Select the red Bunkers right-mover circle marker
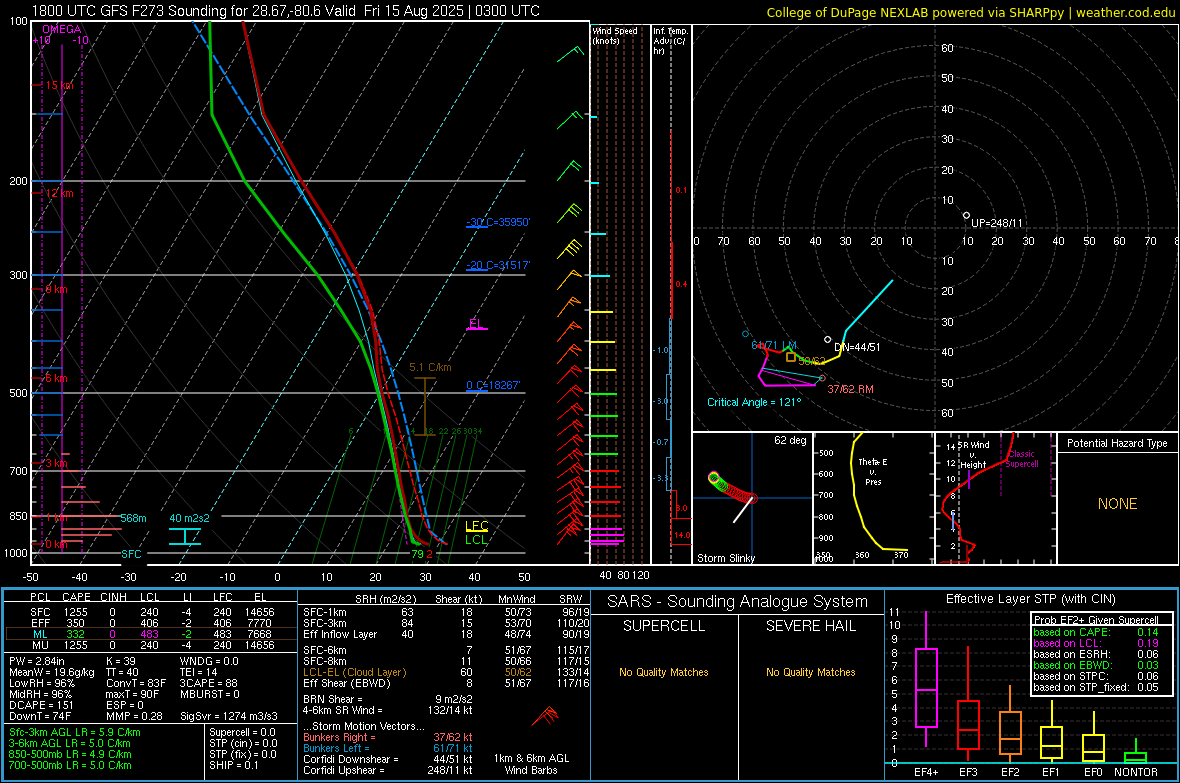Viewport: 1180px width, 783px height. [x=823, y=378]
